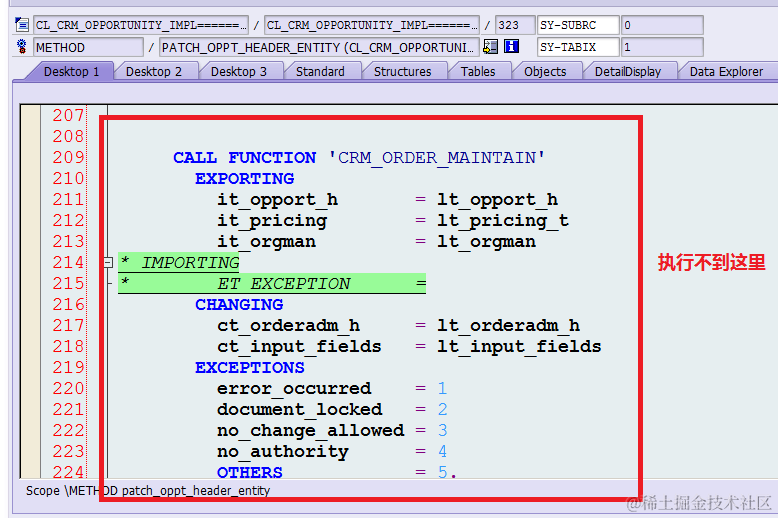Click the CHANGING keyword

tap(239, 305)
